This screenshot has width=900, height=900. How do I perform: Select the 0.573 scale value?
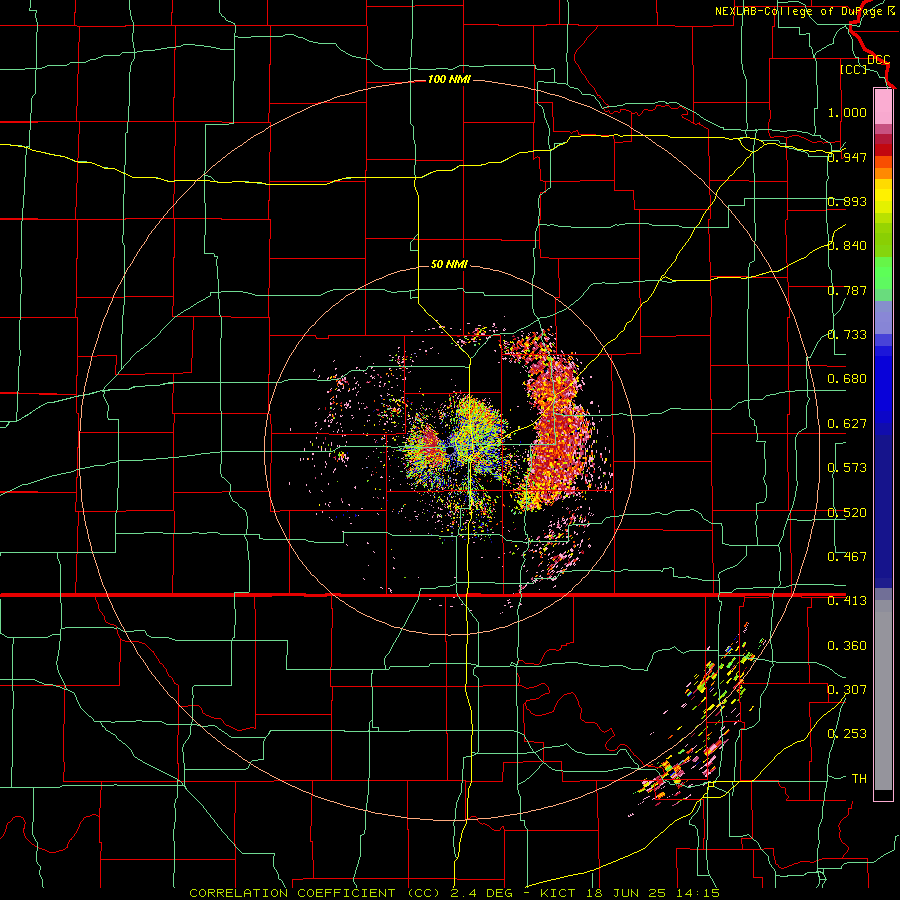pos(847,468)
